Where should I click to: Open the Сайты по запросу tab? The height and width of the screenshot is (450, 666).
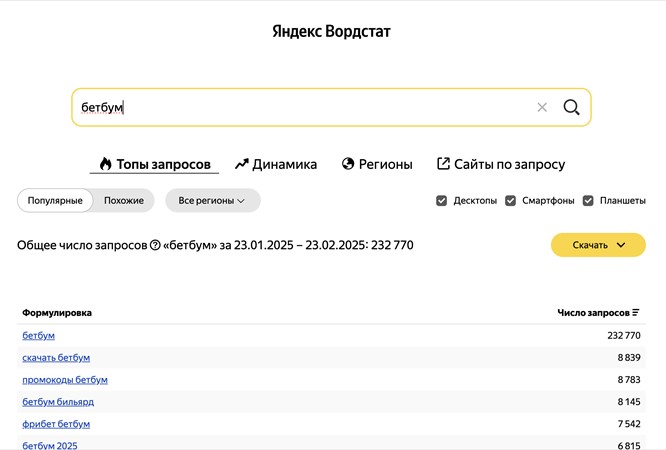point(501,164)
